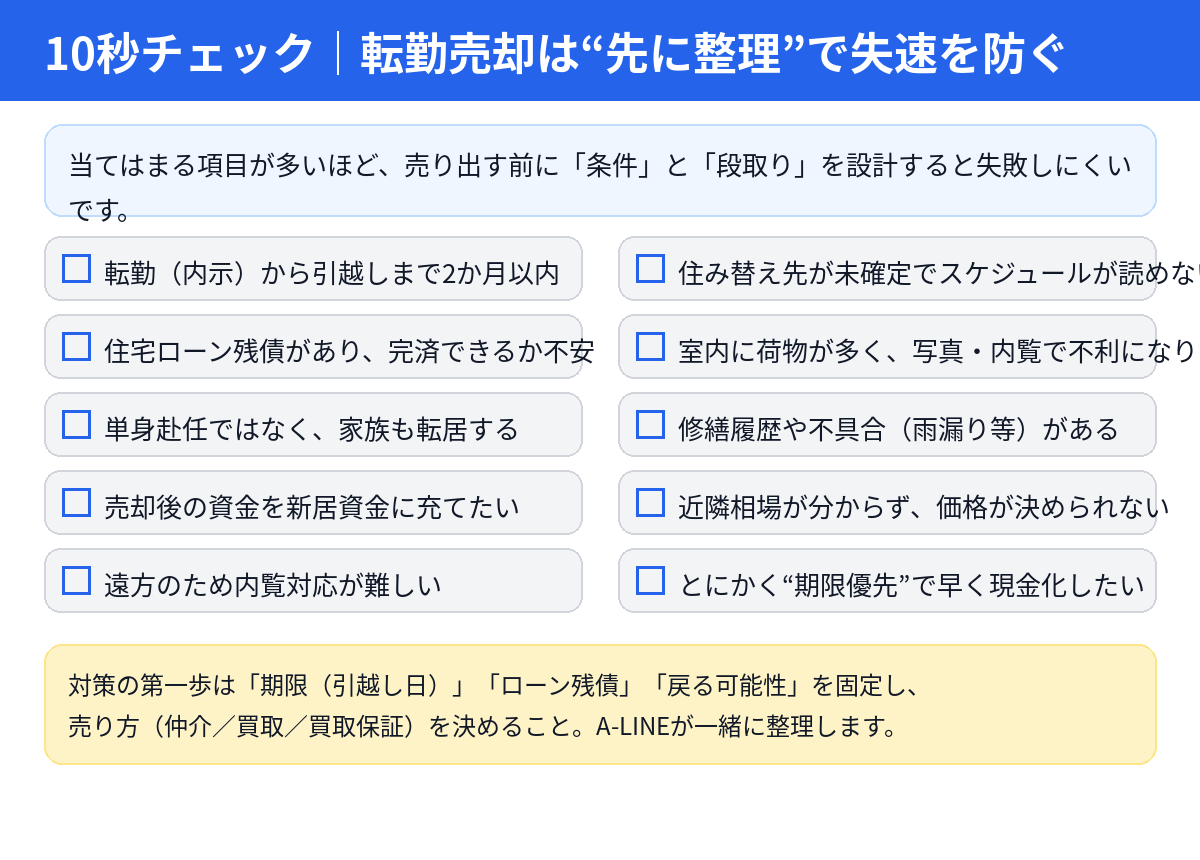Click the 売り方（仲介／買取／買取保証） text
The image size is (1200, 860).
(242, 726)
